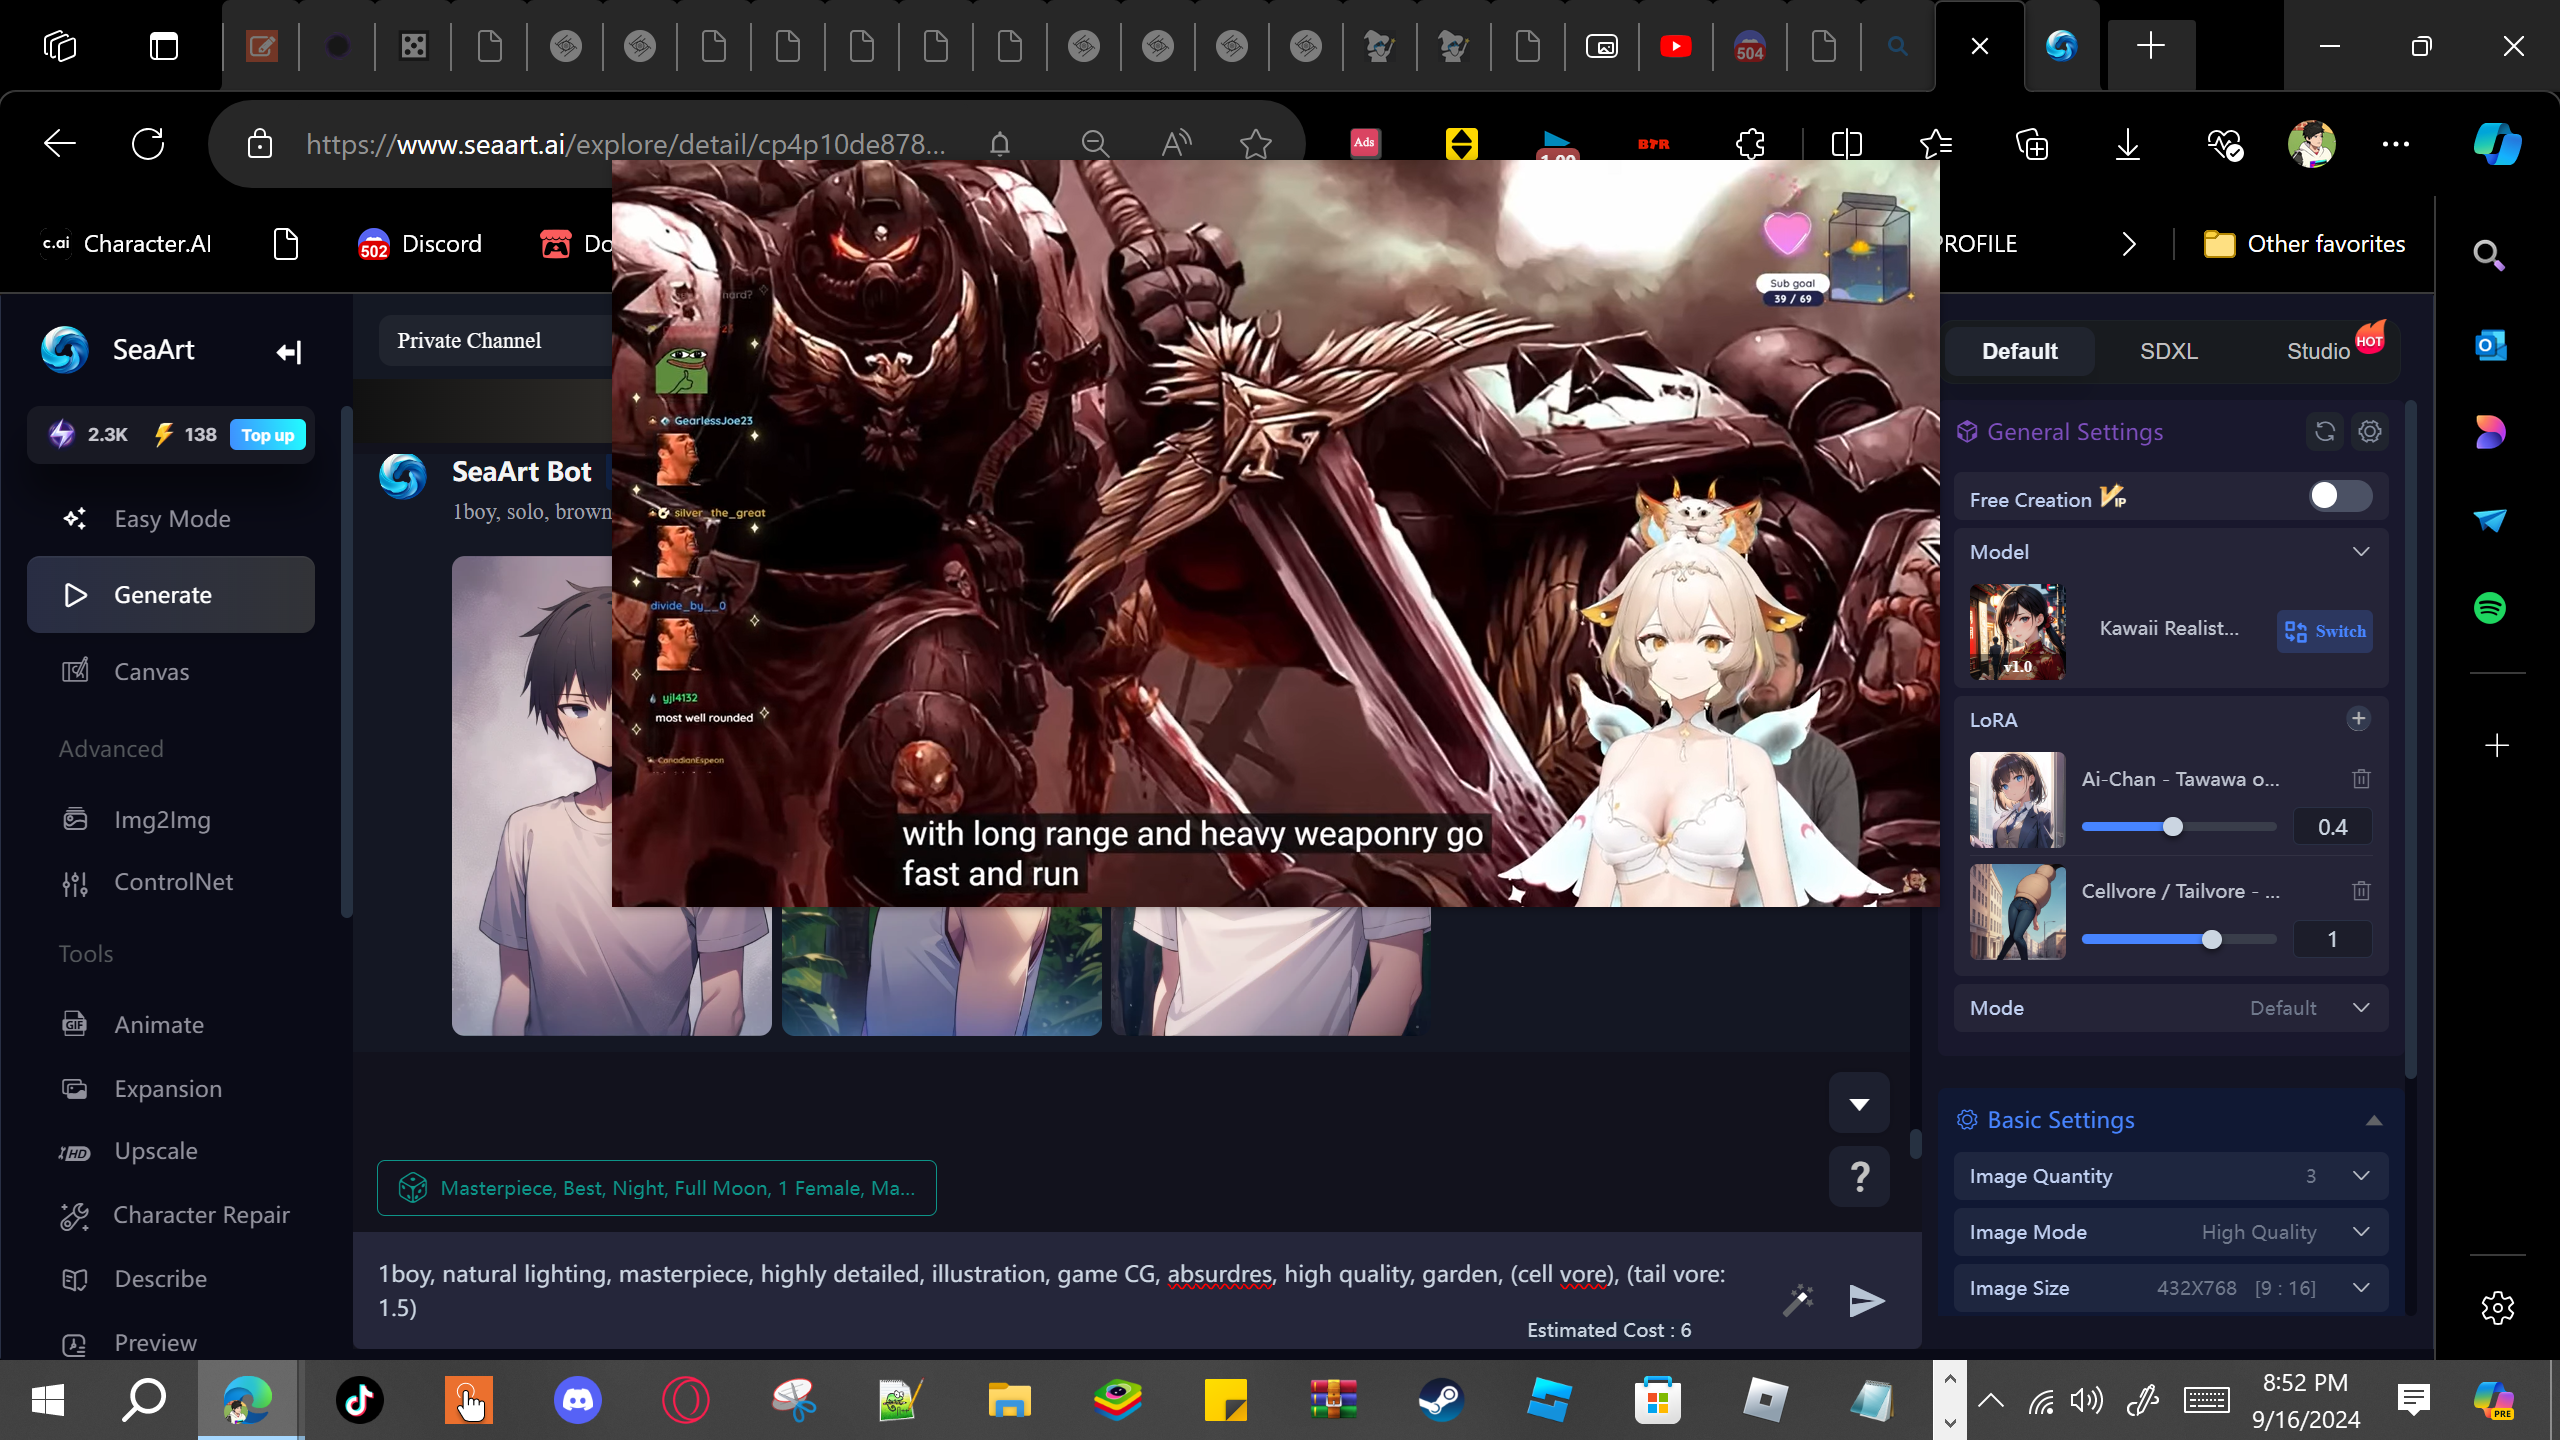Open Telegram in the Edge sidebar
Screen dimensions: 2560x1440
(2490, 520)
